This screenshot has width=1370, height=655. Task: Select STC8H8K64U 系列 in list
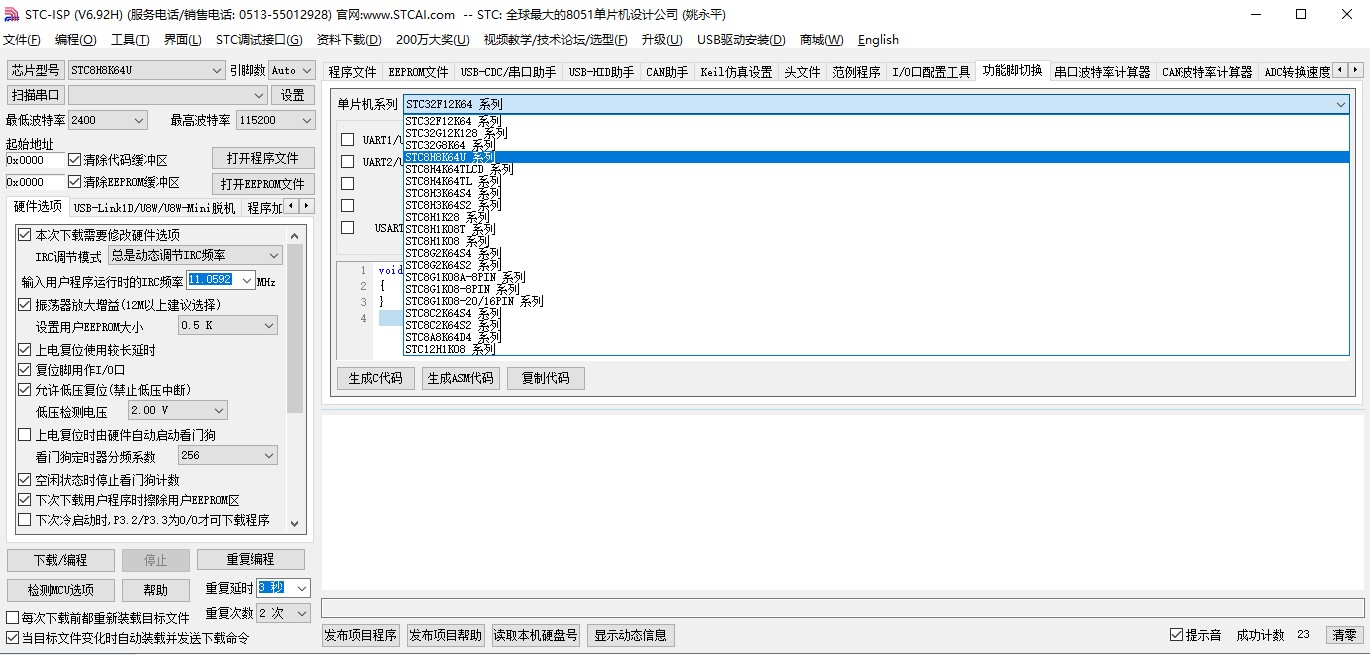point(876,157)
